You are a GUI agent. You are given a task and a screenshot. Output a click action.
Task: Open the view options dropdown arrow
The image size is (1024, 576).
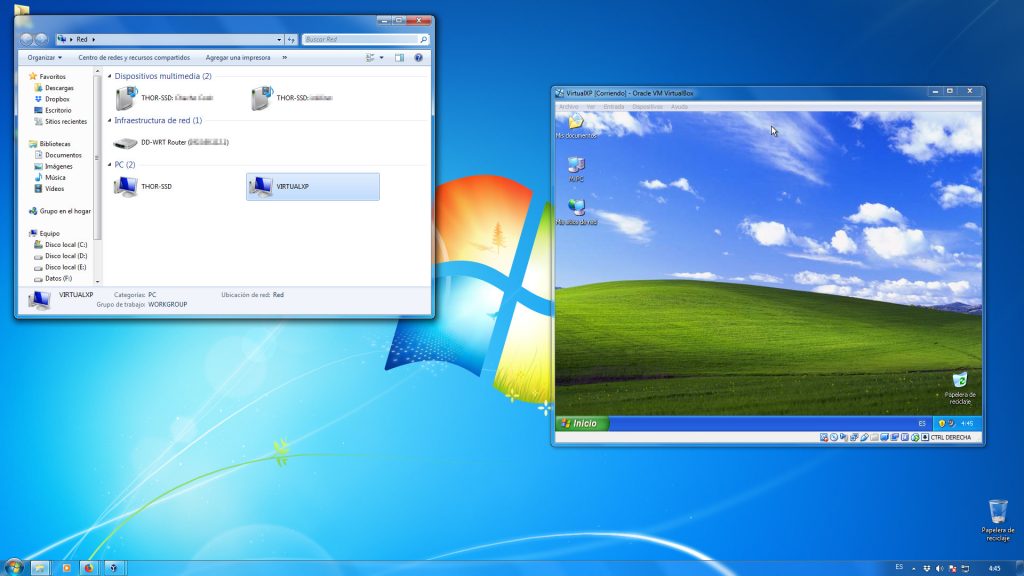click(x=381, y=57)
